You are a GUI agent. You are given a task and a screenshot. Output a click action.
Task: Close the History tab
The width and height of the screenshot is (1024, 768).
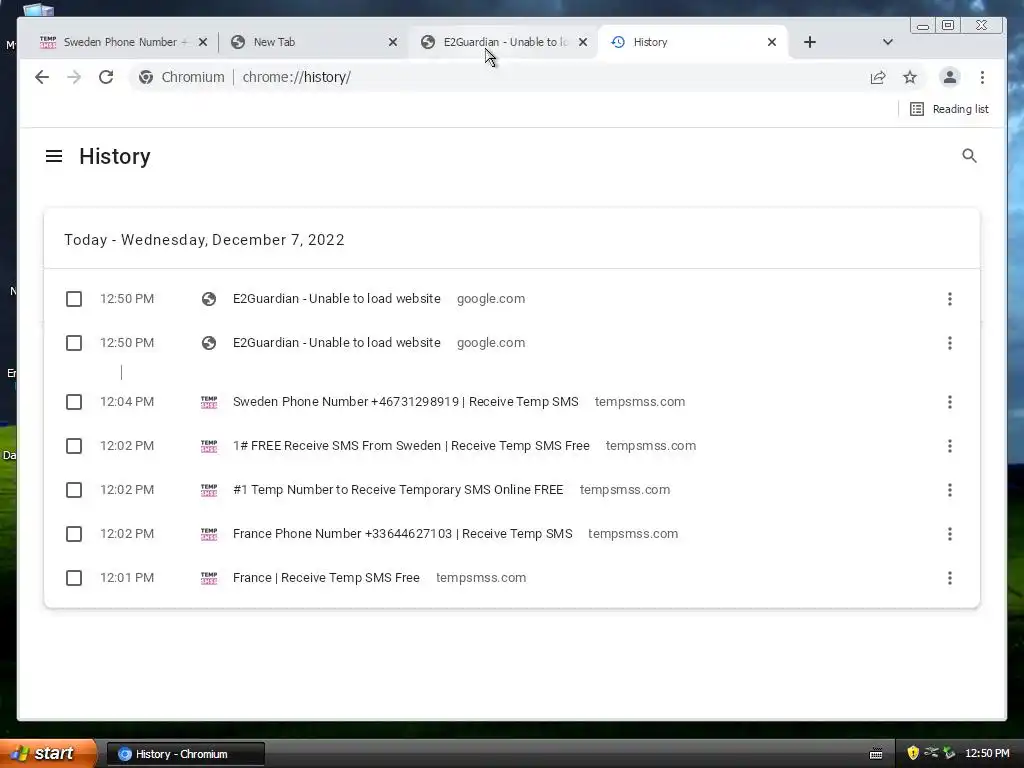(x=772, y=42)
